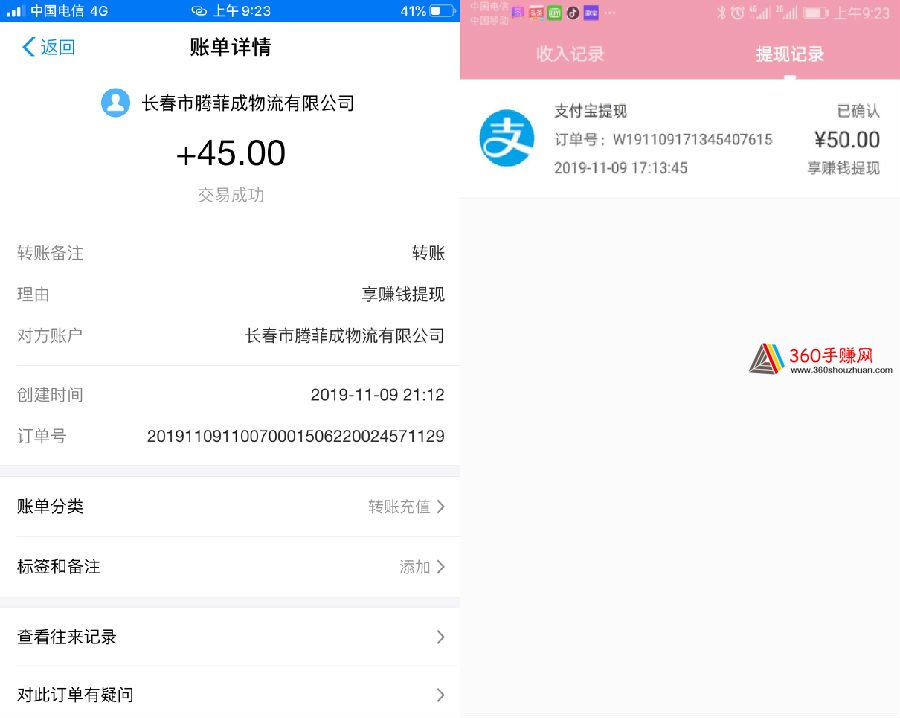Tap the Alipay 支 logo icon
The height and width of the screenshot is (718, 900).
click(x=507, y=138)
